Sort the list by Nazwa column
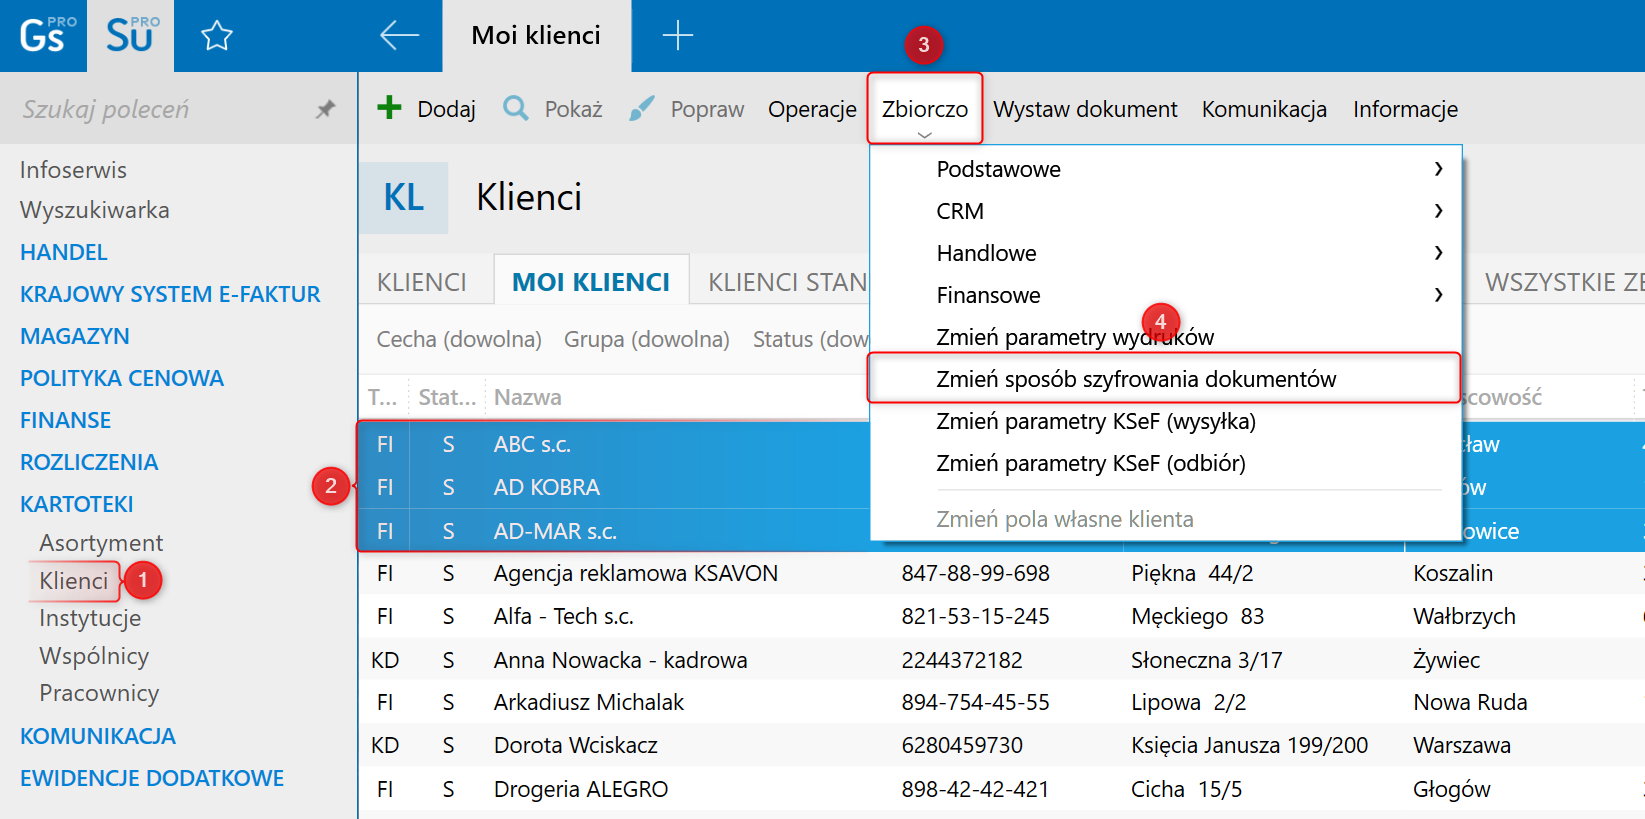This screenshot has width=1645, height=819. pos(527,397)
